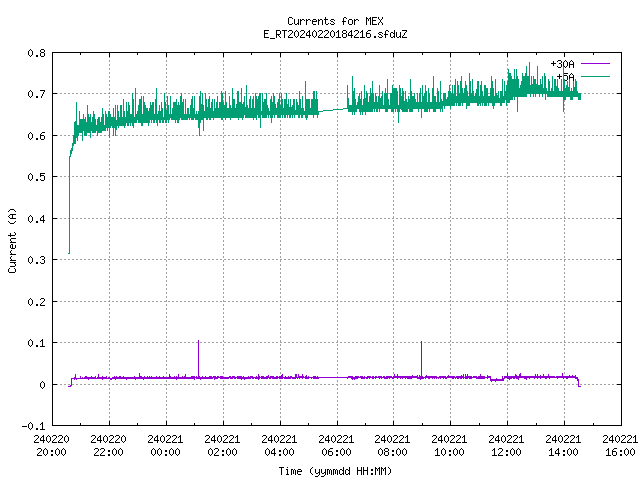Click the 0.2 y-axis tick label
The image size is (640, 480).
pyautogui.click(x=36, y=302)
